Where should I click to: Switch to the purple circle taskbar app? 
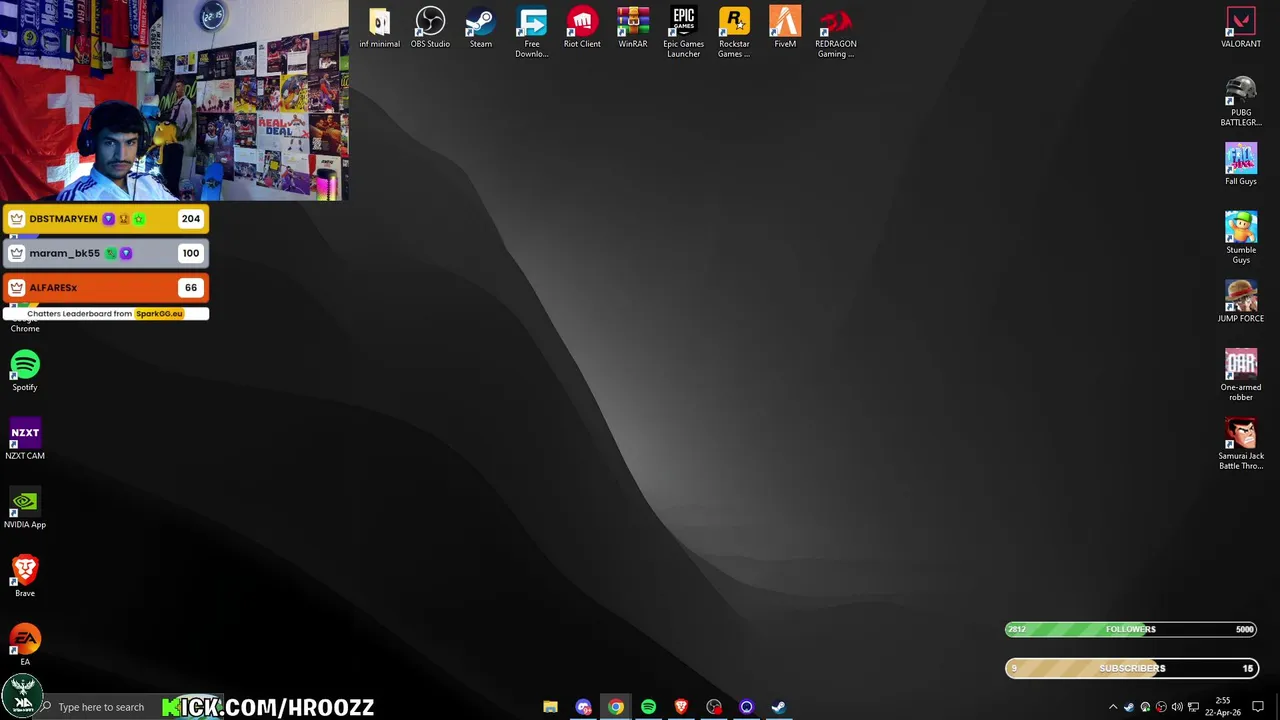pos(746,707)
